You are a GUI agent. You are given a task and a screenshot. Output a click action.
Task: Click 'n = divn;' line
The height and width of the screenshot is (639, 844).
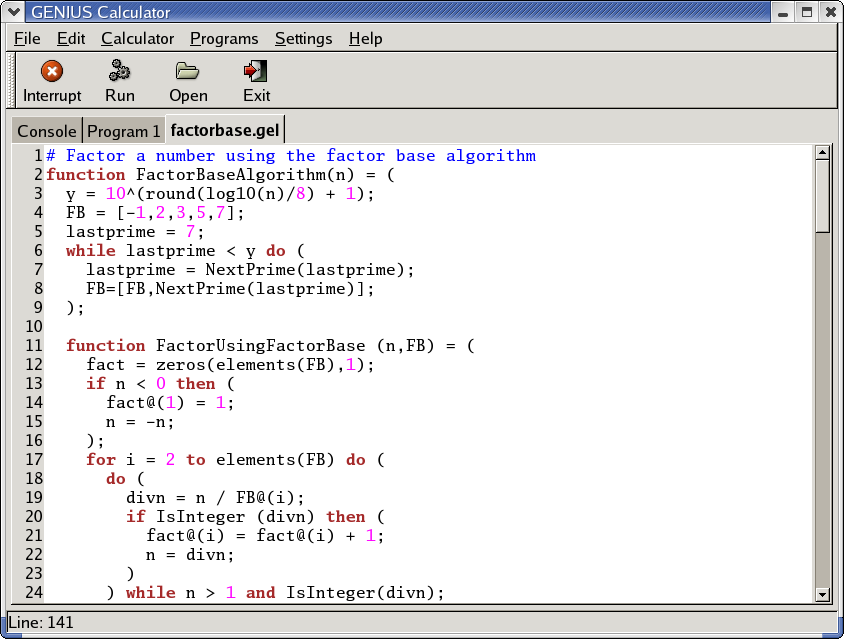click(x=190, y=555)
